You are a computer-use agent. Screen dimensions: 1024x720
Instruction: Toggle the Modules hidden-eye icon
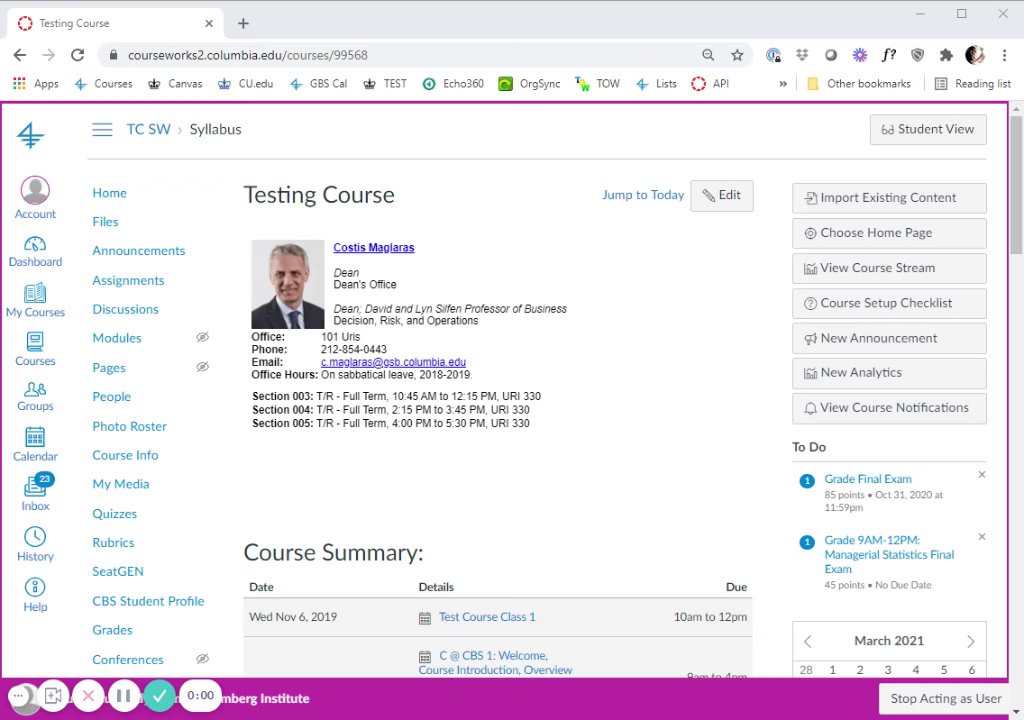(x=202, y=337)
